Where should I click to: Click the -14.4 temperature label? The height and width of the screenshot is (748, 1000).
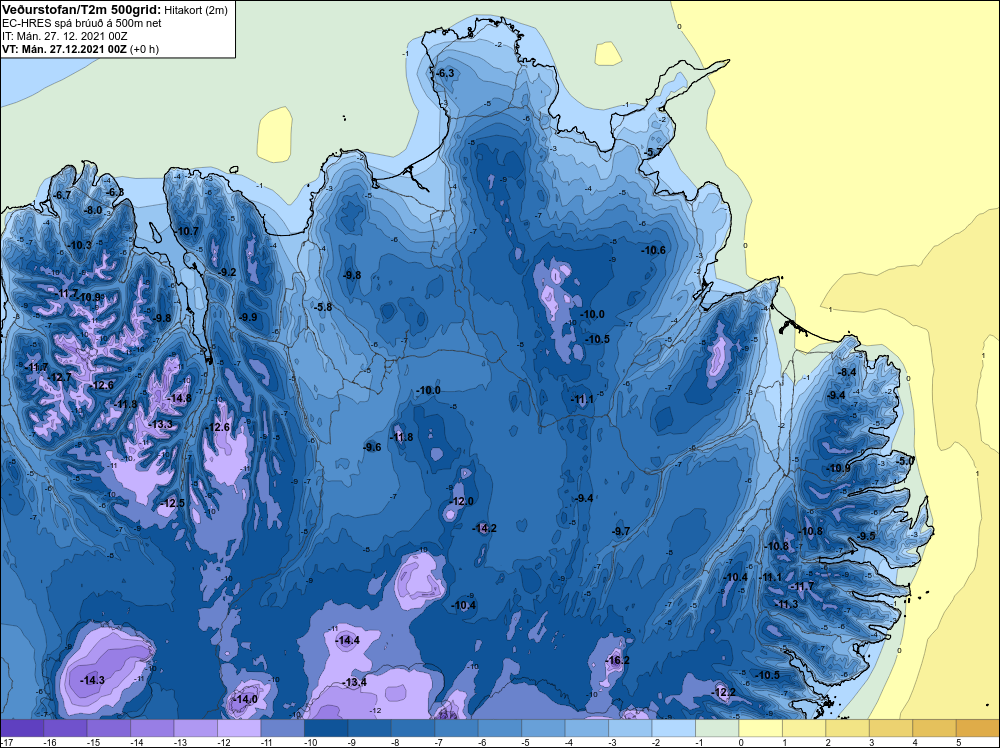click(348, 640)
